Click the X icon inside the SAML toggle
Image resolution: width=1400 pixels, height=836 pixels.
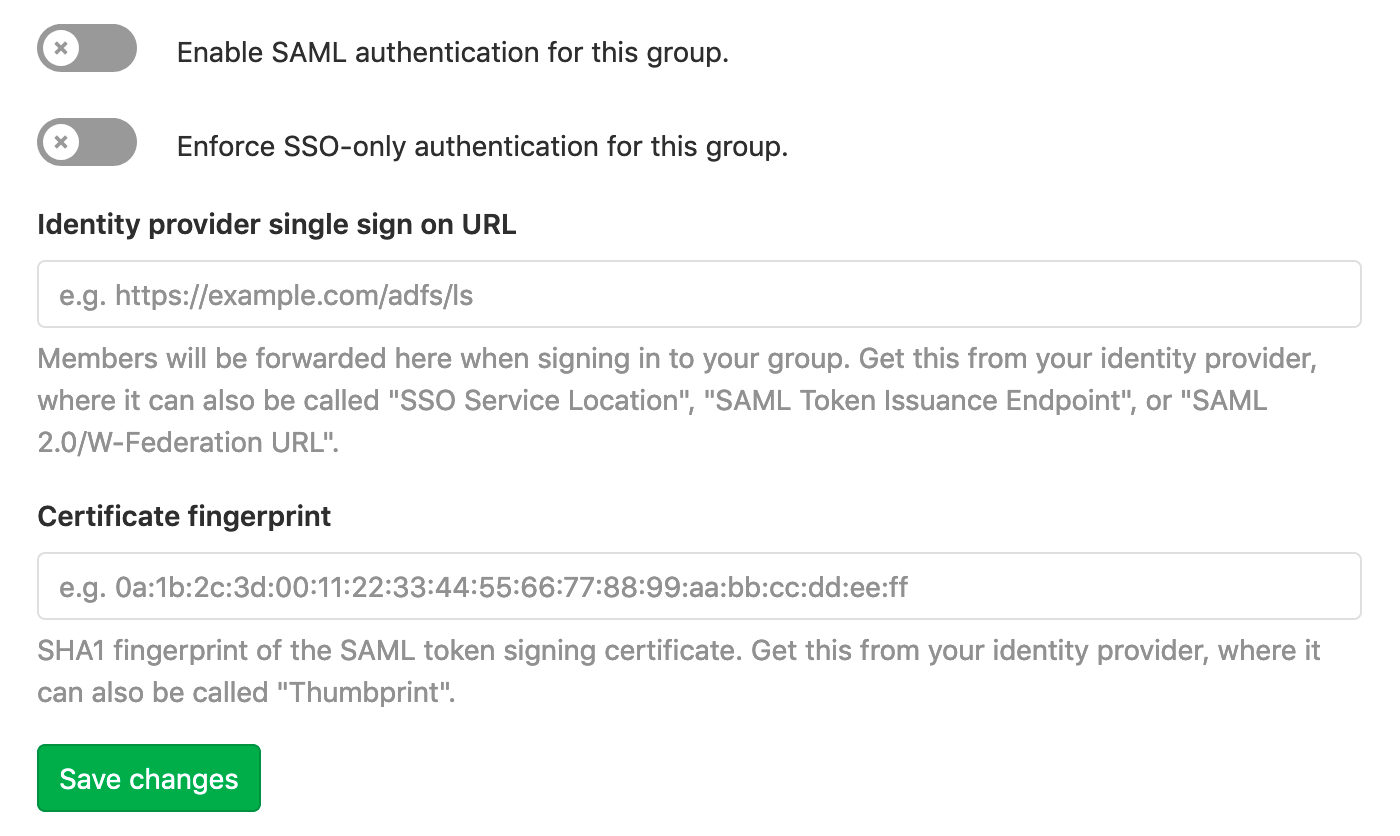coord(62,47)
